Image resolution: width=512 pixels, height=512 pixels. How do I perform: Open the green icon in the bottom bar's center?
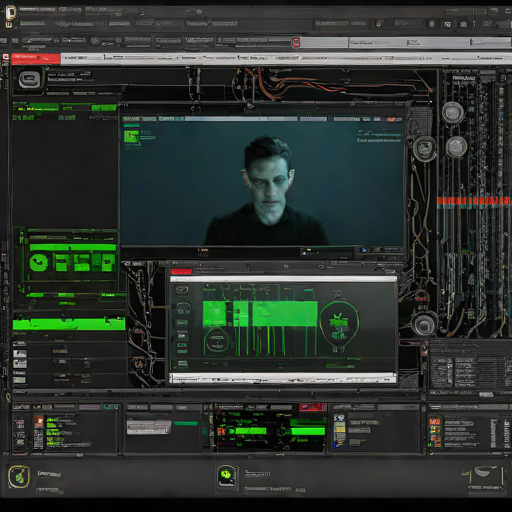coord(227,476)
